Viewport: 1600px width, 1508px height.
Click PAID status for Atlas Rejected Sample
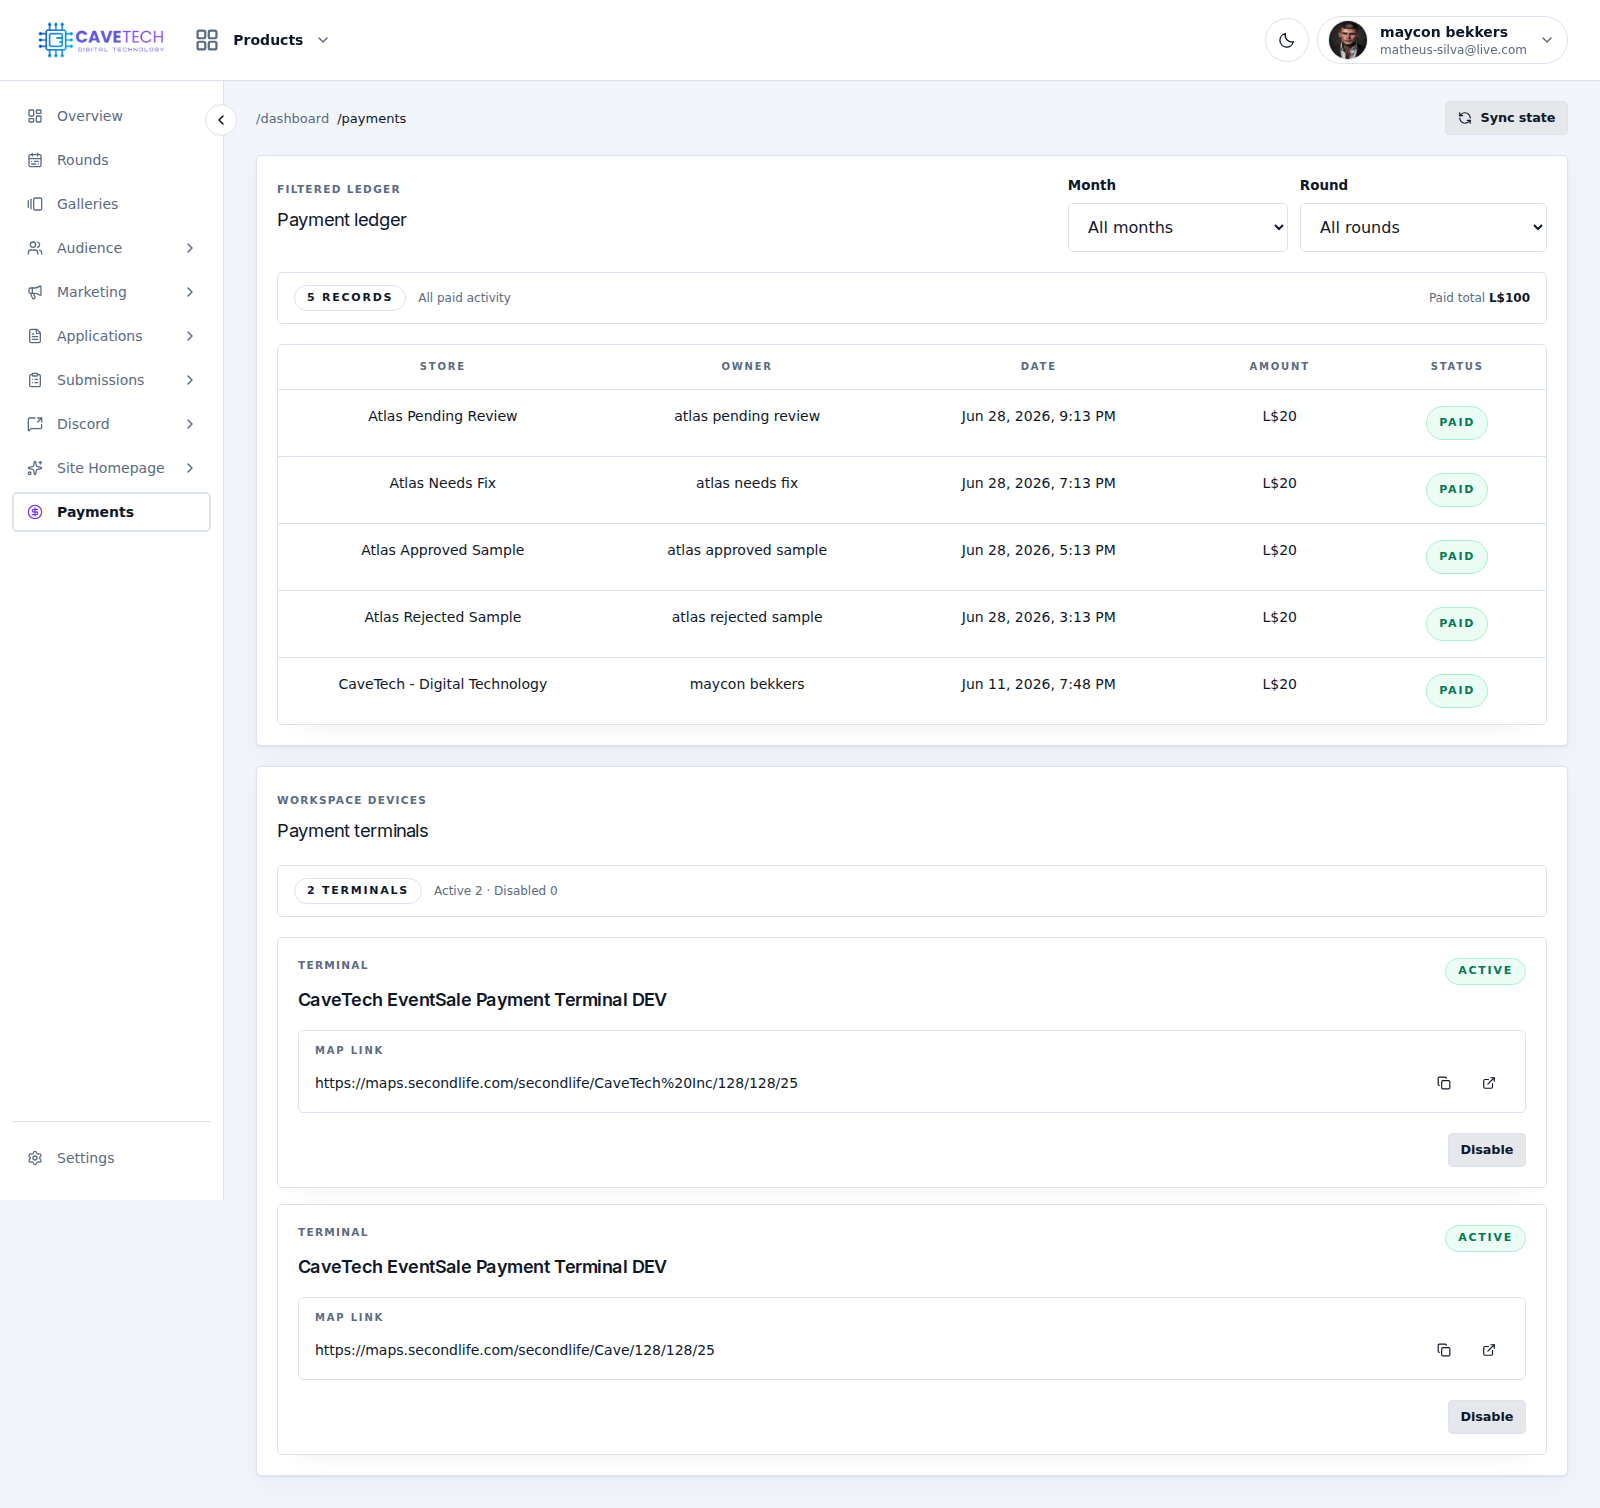click(1456, 624)
